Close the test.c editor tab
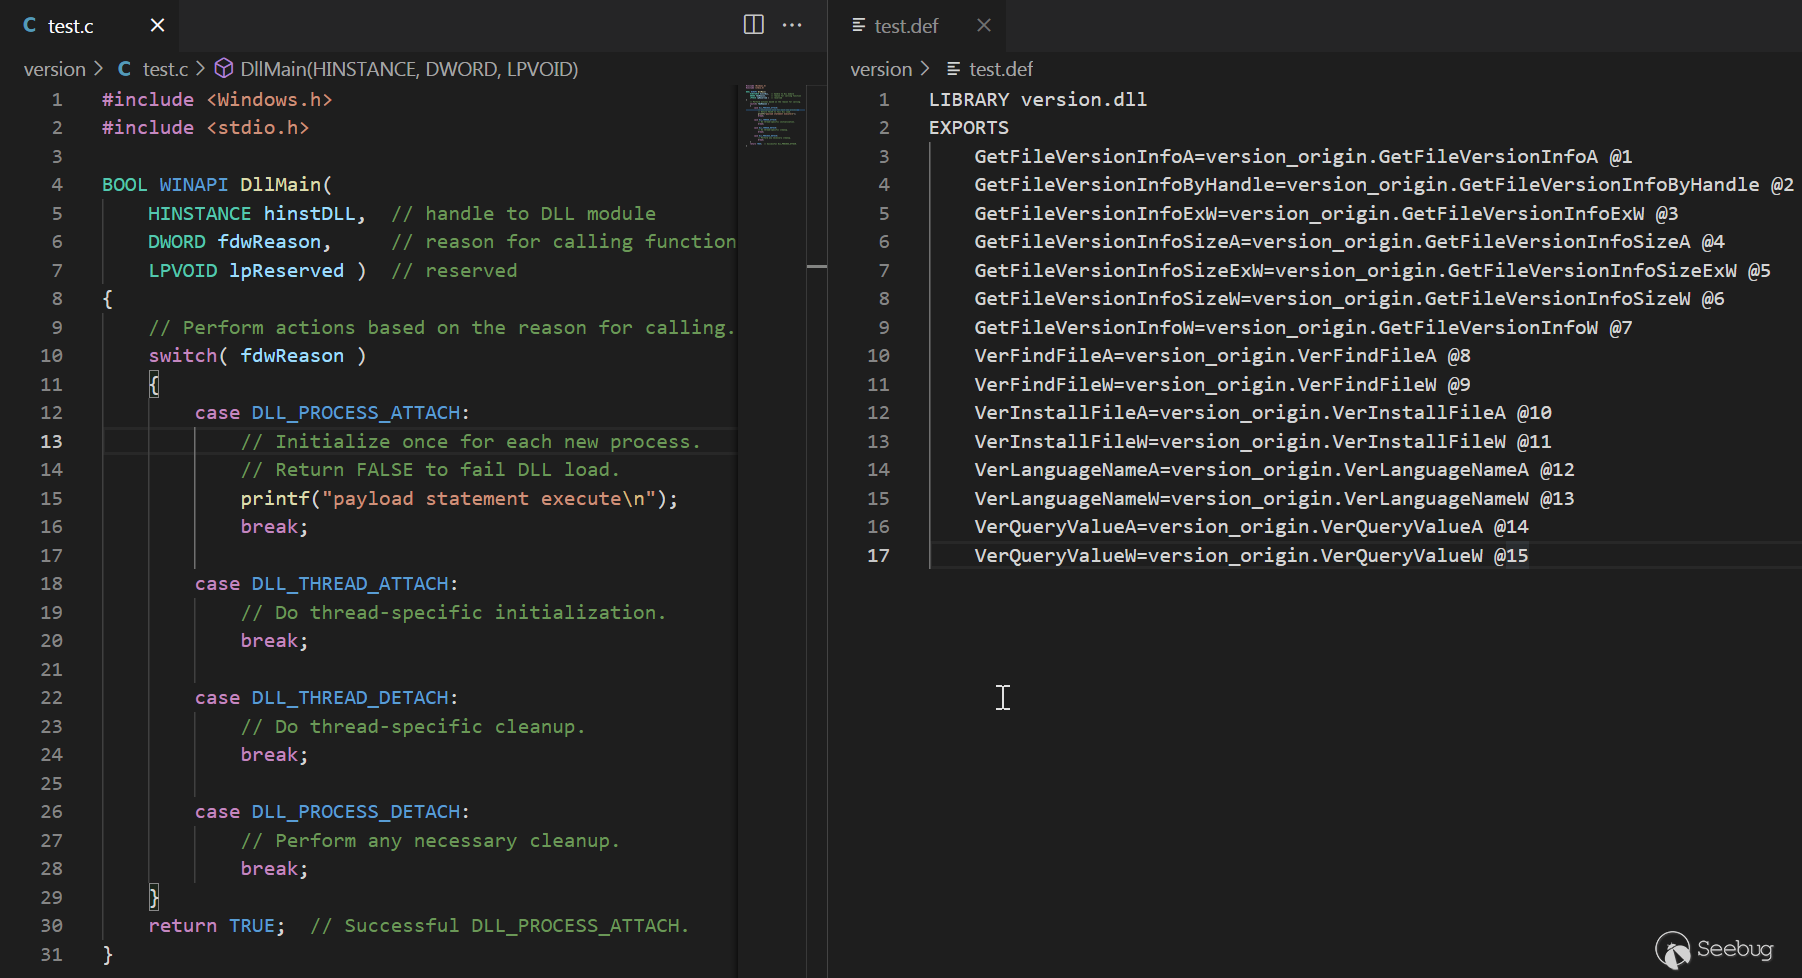 pos(157,25)
